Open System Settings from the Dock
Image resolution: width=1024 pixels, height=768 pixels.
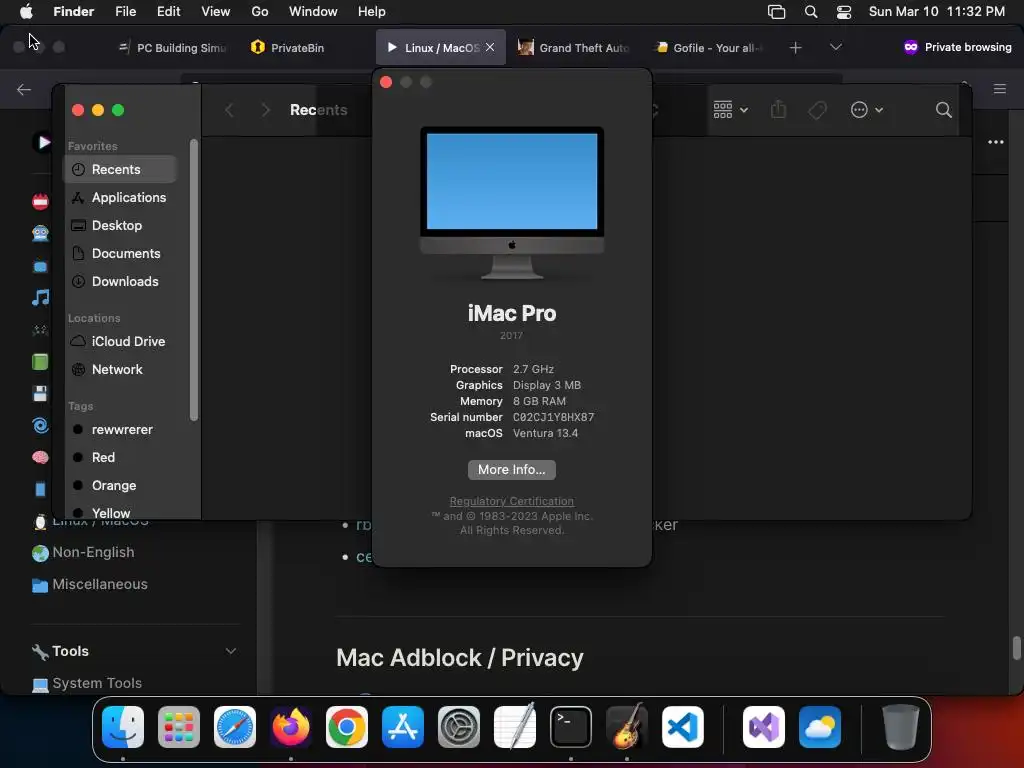[x=458, y=727]
